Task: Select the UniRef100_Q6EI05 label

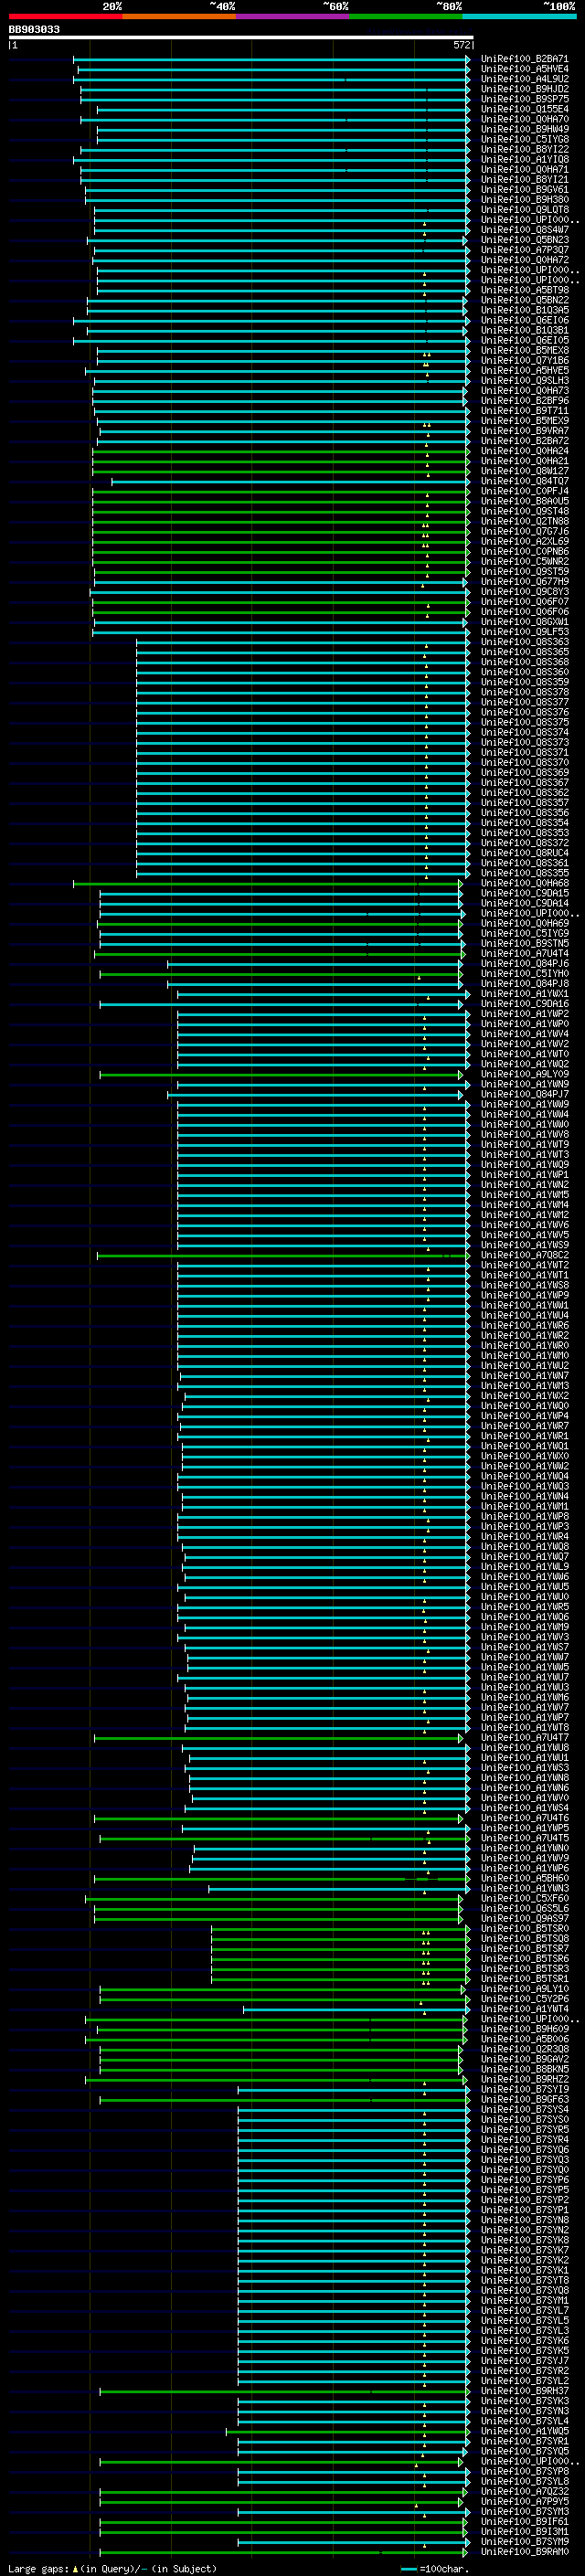Action: click(x=525, y=340)
